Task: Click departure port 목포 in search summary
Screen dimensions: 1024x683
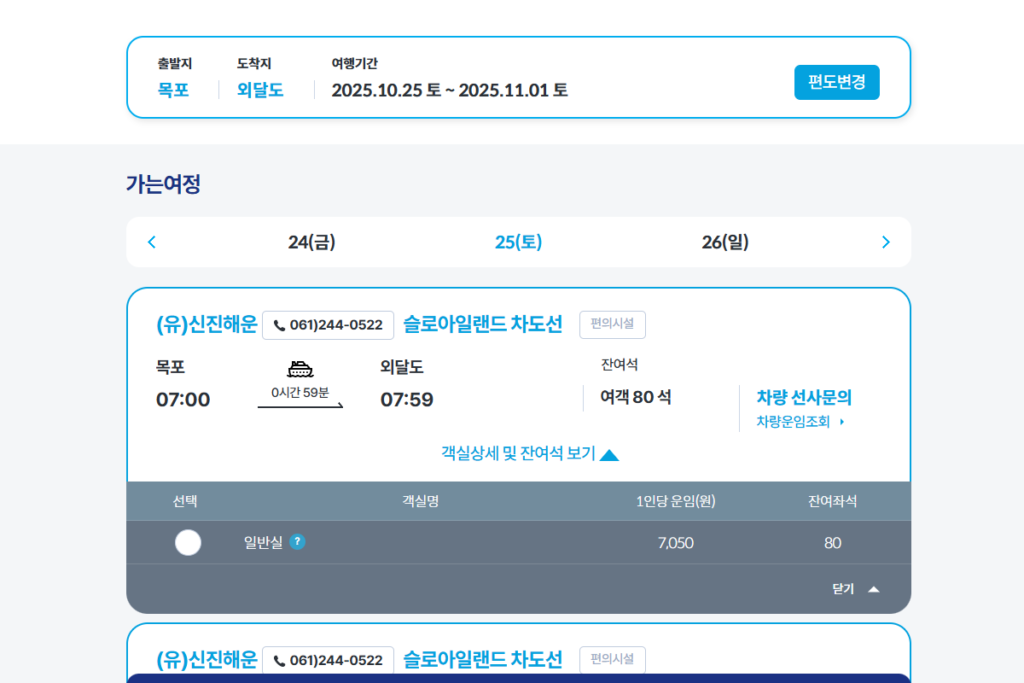Action: (173, 90)
